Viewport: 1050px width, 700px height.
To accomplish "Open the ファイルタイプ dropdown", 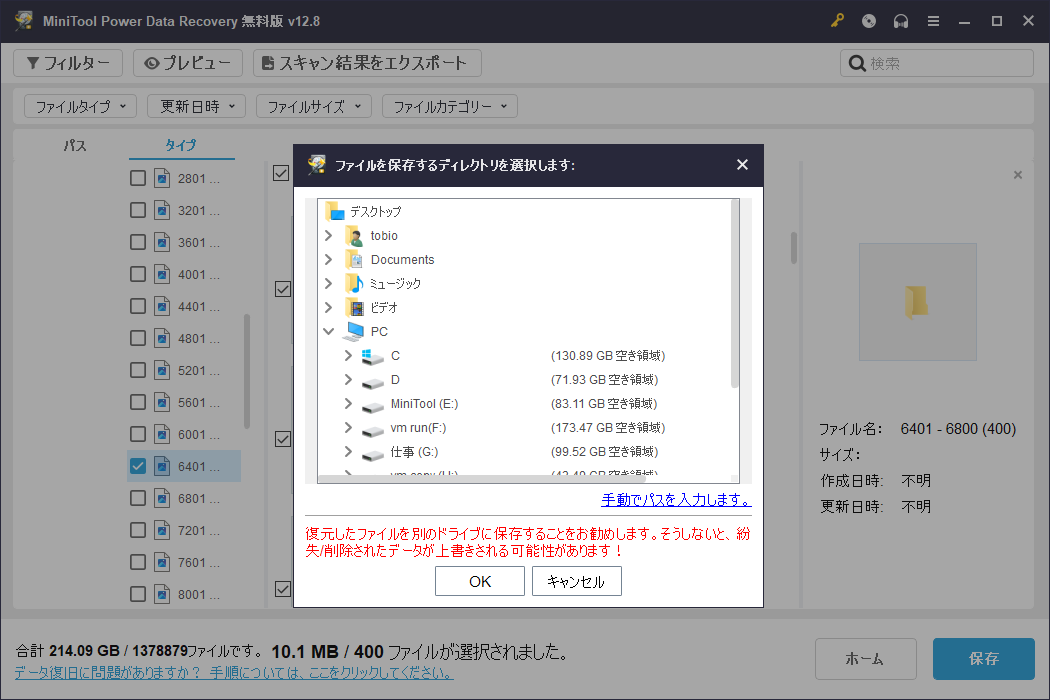I will (80, 106).
